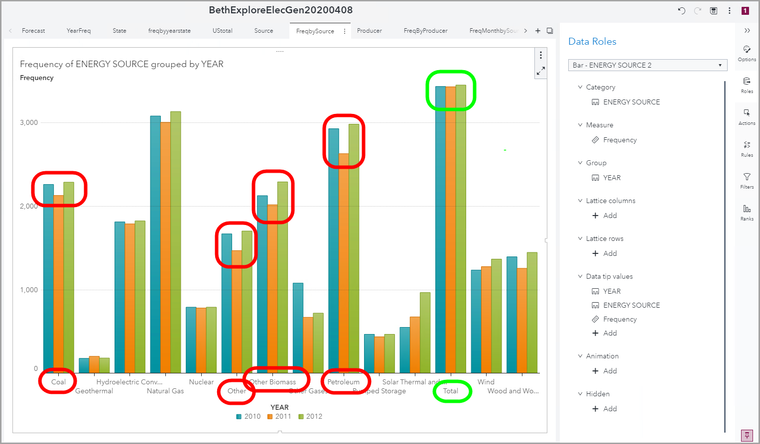Image resolution: width=760 pixels, height=444 pixels.
Task: Open the Actions pane
Action: [x=747, y=117]
